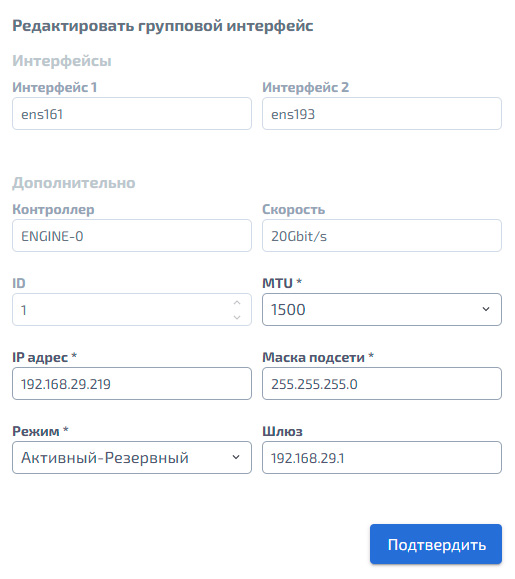Viewport: 515px width, 579px height.
Task: Decrease the ID value with down arrow
Action: 237,317
